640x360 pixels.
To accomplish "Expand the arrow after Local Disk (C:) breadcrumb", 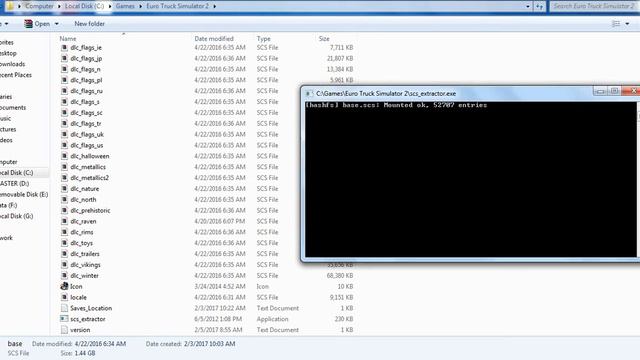I will pos(109,6).
